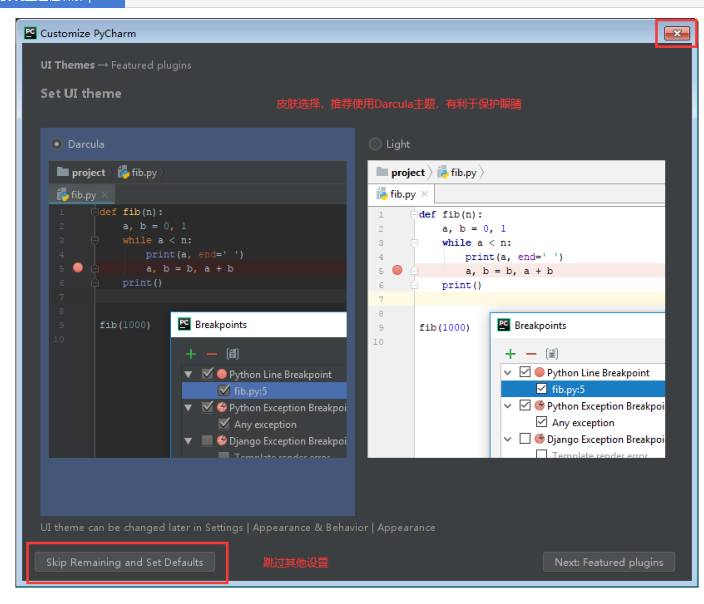
Task: Toggle Any exception checkbox in Darcula preview
Action: click(x=224, y=423)
